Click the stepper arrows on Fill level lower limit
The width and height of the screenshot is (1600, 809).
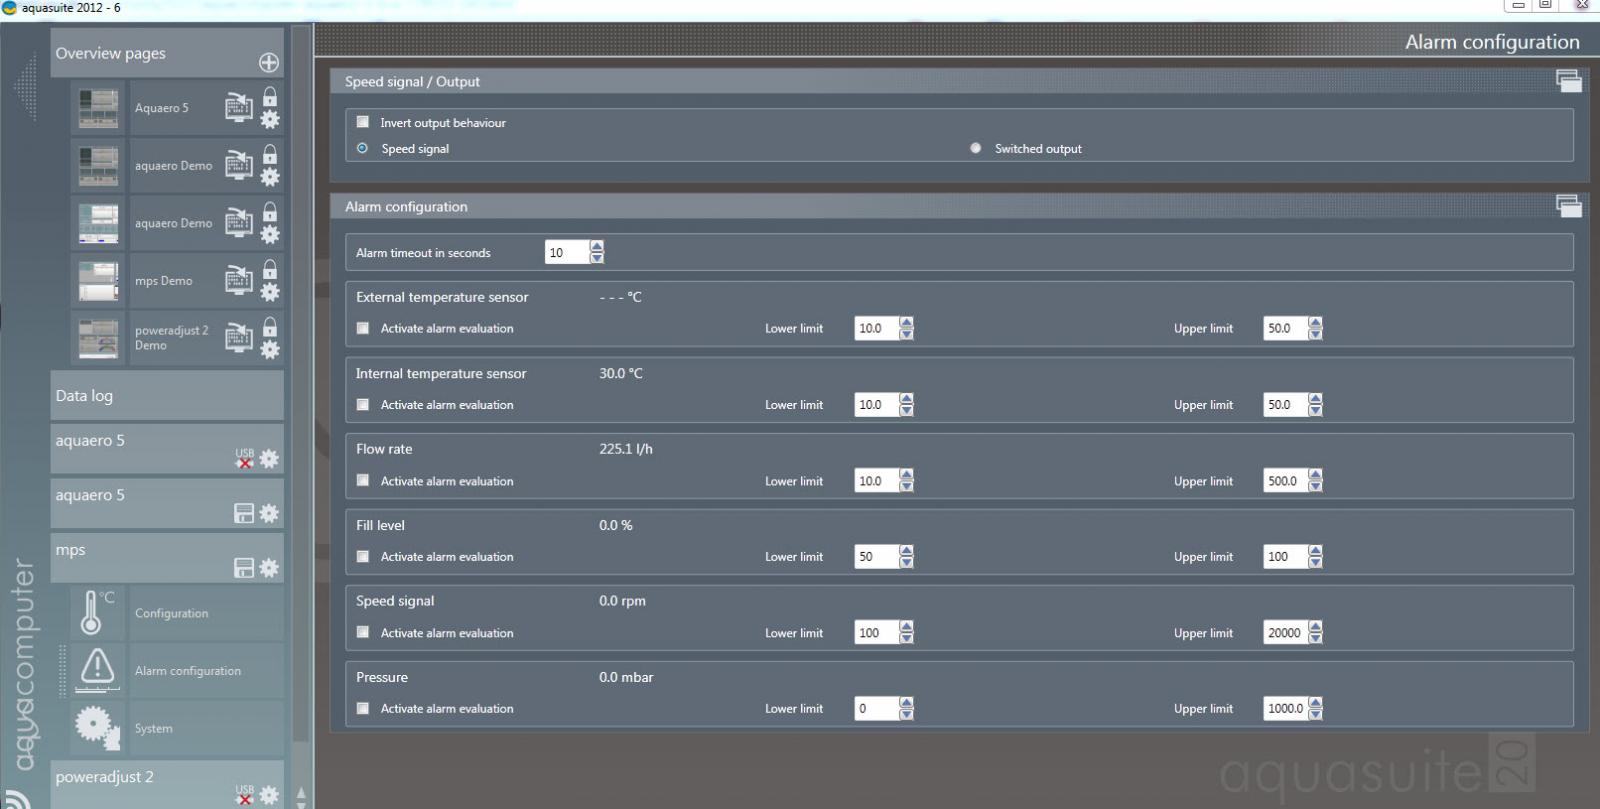pyautogui.click(x=906, y=556)
